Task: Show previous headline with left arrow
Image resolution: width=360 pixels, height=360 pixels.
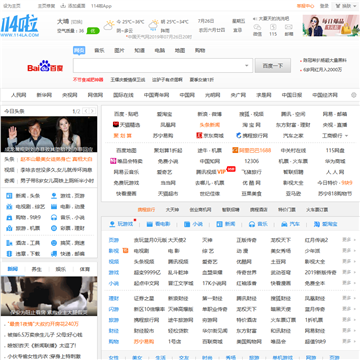Action: click(x=86, y=111)
